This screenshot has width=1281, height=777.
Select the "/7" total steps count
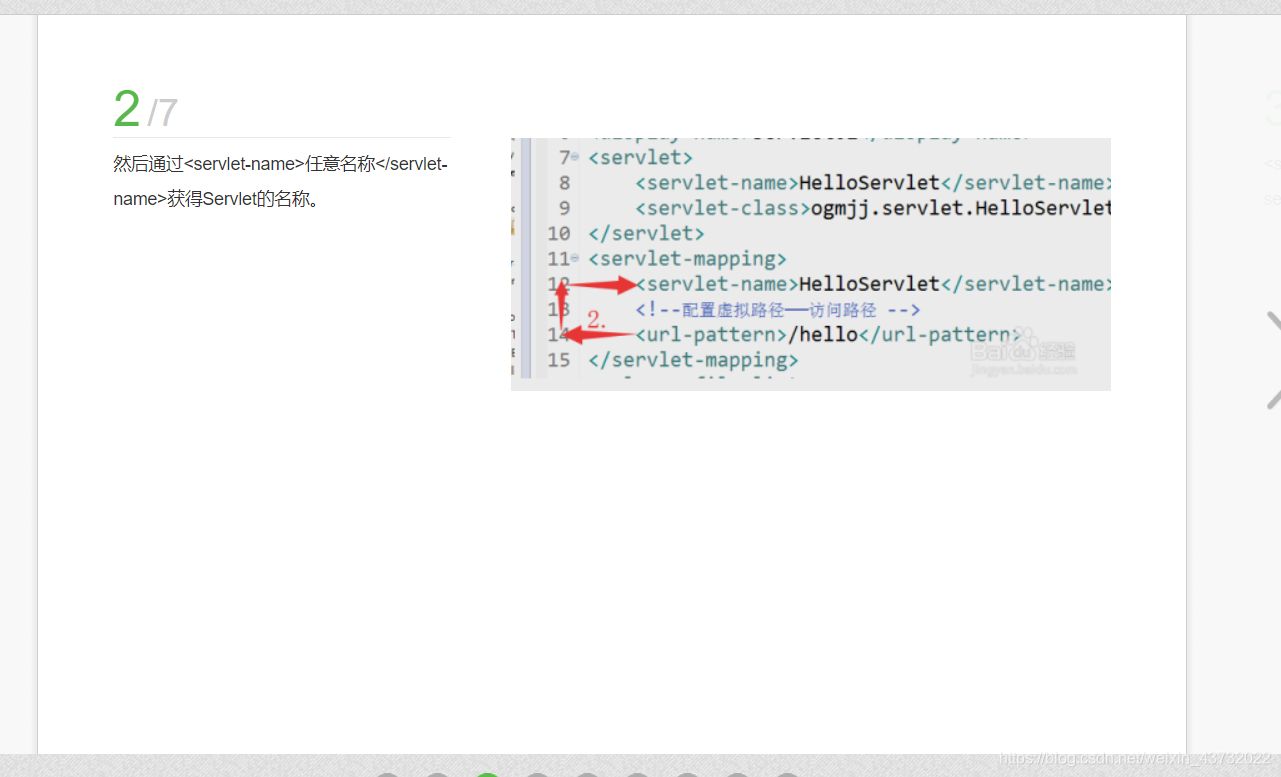coord(162,113)
